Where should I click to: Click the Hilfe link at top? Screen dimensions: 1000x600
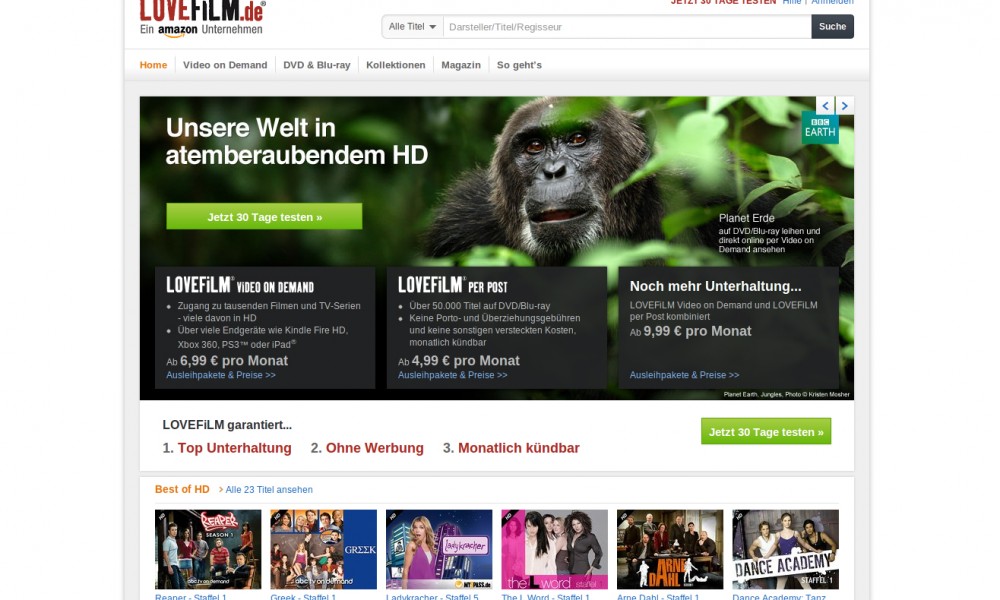coord(791,2)
